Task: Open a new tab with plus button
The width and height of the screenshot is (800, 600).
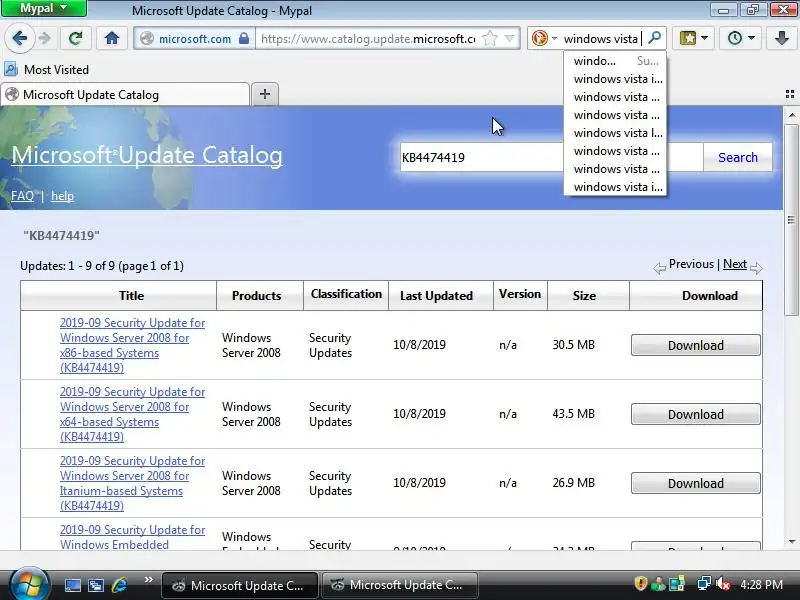Action: pyautogui.click(x=265, y=94)
